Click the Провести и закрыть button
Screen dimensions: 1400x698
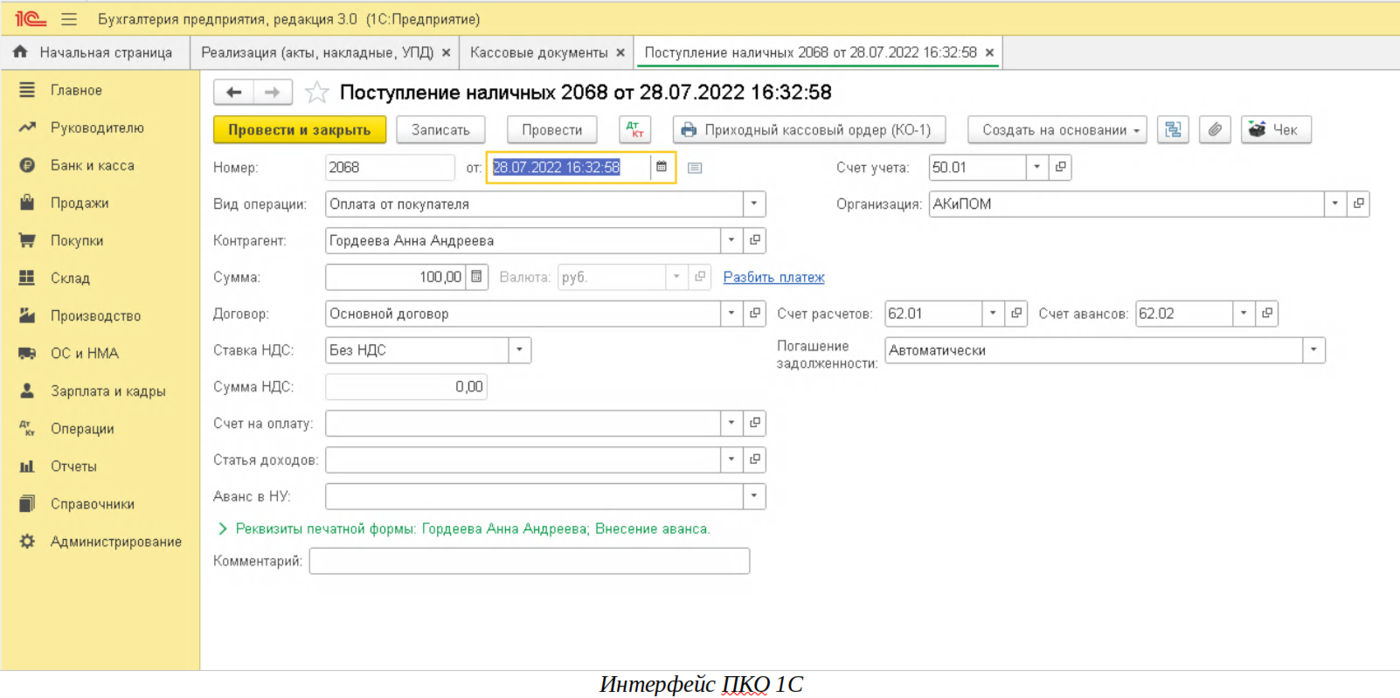coord(300,130)
